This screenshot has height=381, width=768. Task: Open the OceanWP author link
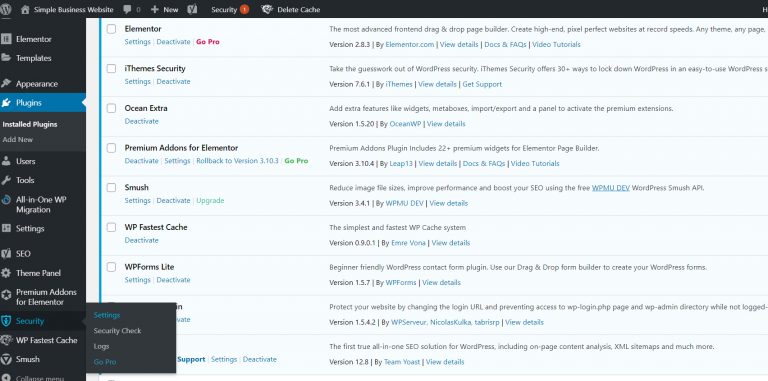tap(405, 124)
